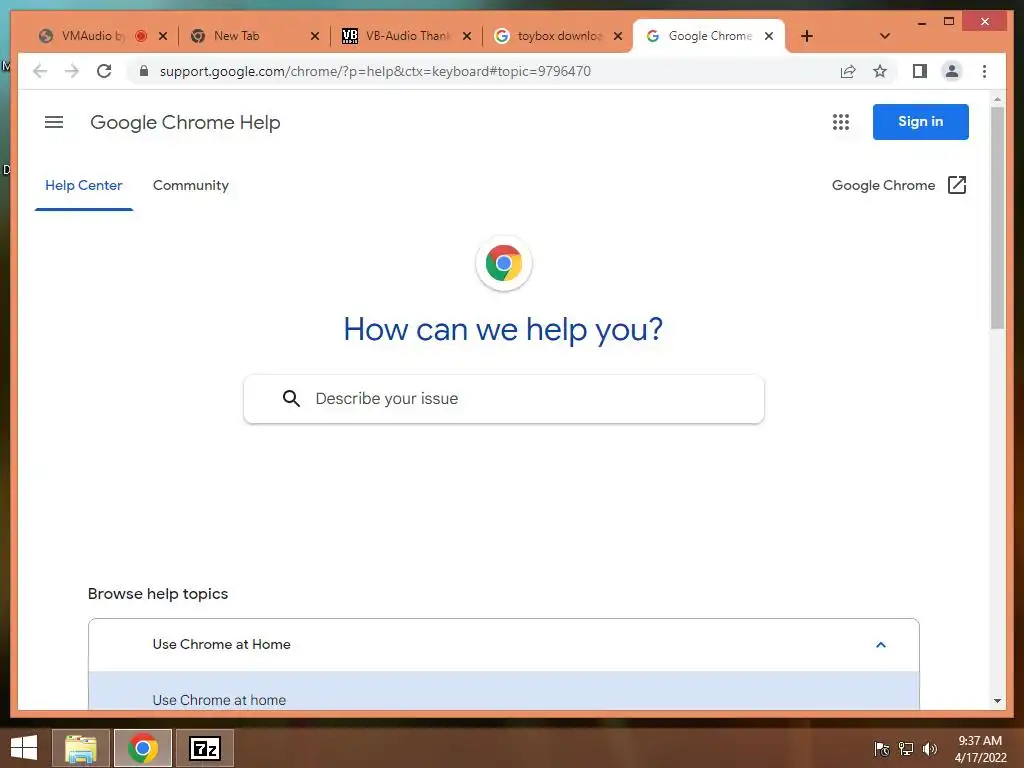This screenshot has height=768, width=1024.
Task: Click the scrollbar down arrow
Action: pyautogui.click(x=997, y=701)
